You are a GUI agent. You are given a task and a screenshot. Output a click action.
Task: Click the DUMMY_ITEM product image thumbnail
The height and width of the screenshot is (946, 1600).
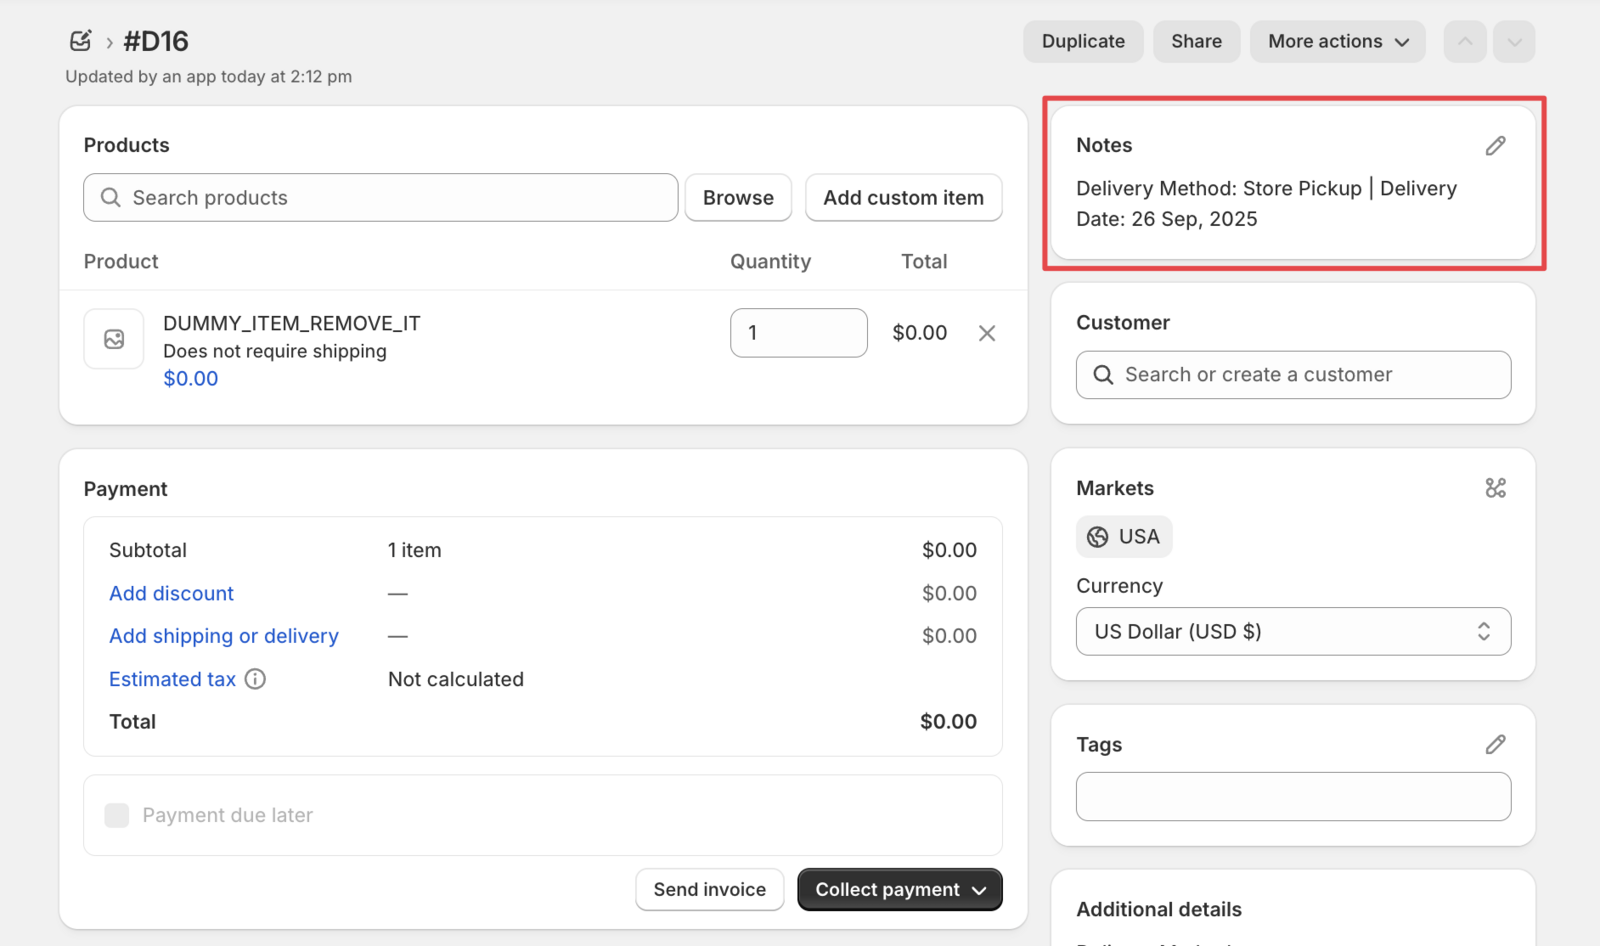pyautogui.click(x=114, y=339)
